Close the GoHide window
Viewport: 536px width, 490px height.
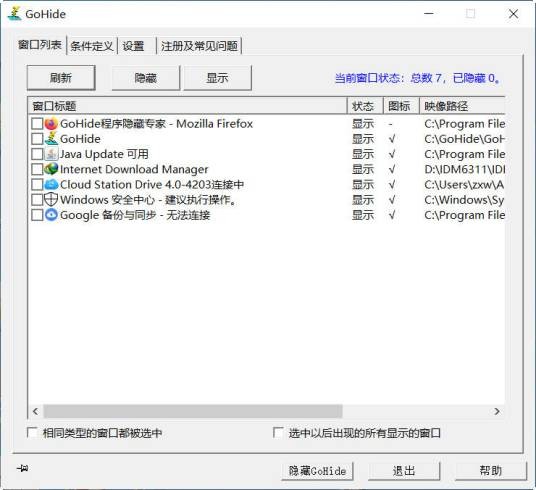[513, 14]
